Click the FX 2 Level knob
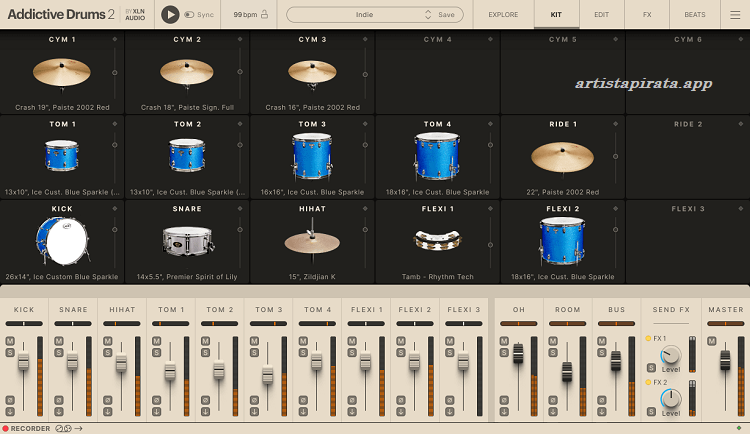The image size is (750, 434). (x=671, y=399)
